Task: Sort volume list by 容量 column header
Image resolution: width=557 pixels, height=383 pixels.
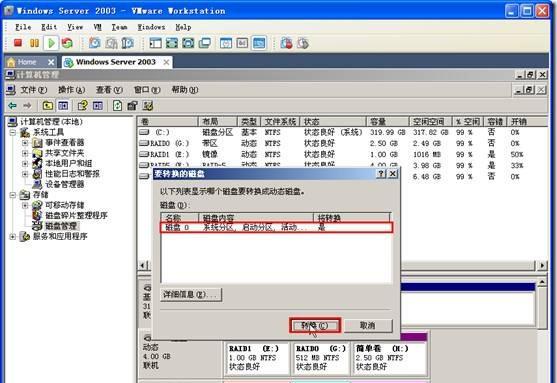Action: pyautogui.click(x=388, y=122)
